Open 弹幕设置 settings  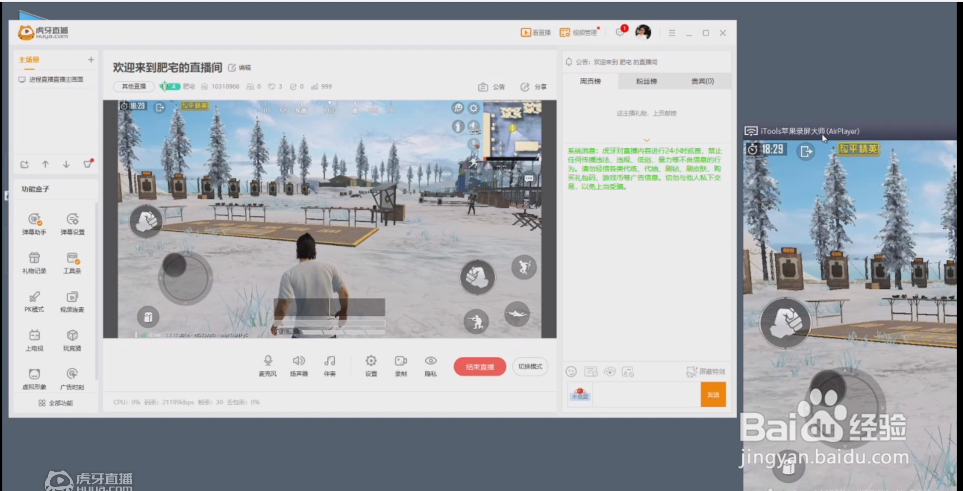(x=72, y=224)
